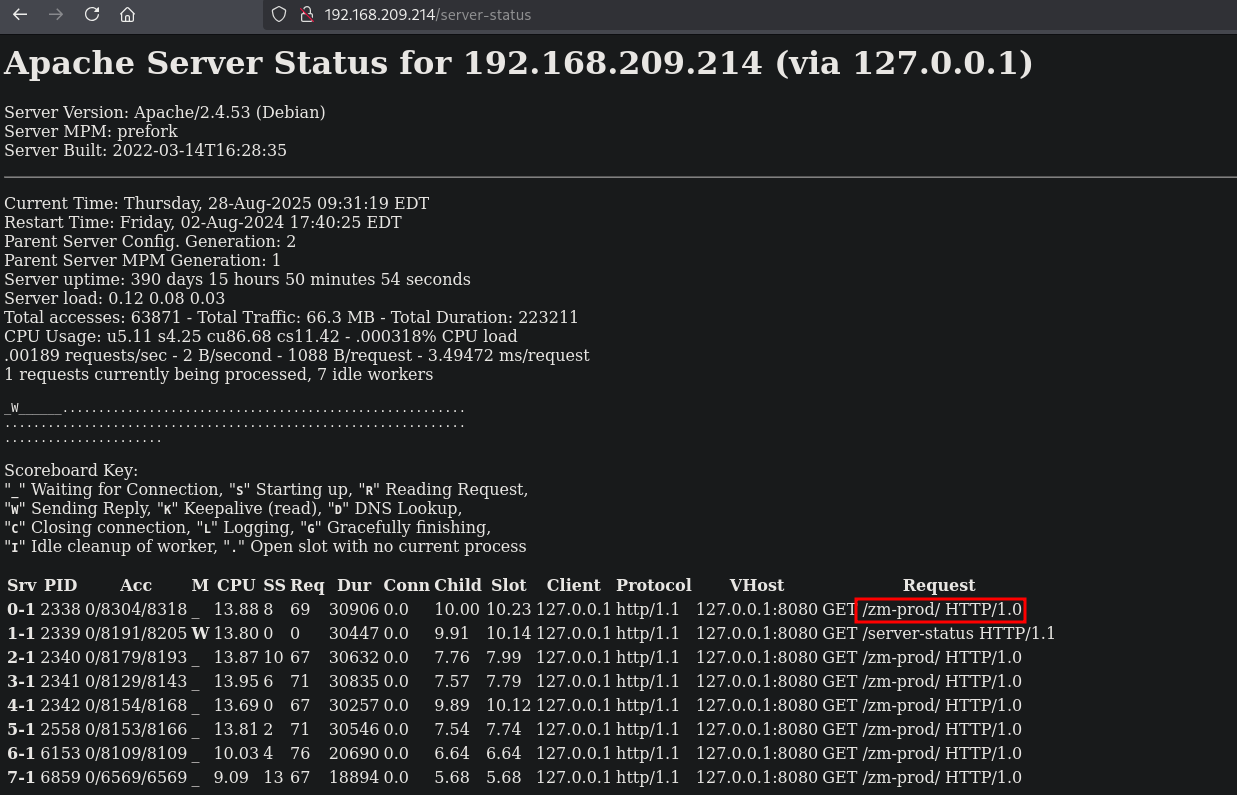Click the /server-status HTTP/1.1 request entry

(957, 633)
